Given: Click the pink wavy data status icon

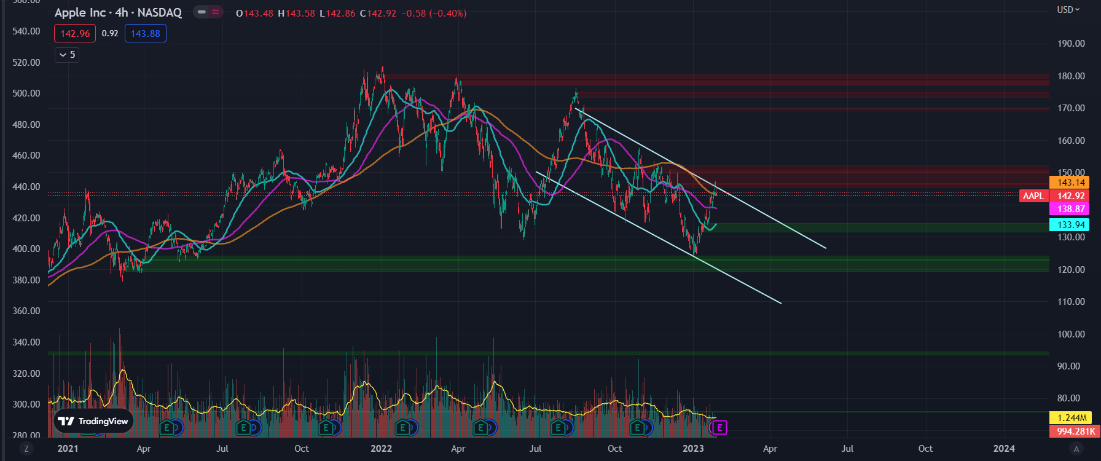Looking at the screenshot, I should point(216,13).
